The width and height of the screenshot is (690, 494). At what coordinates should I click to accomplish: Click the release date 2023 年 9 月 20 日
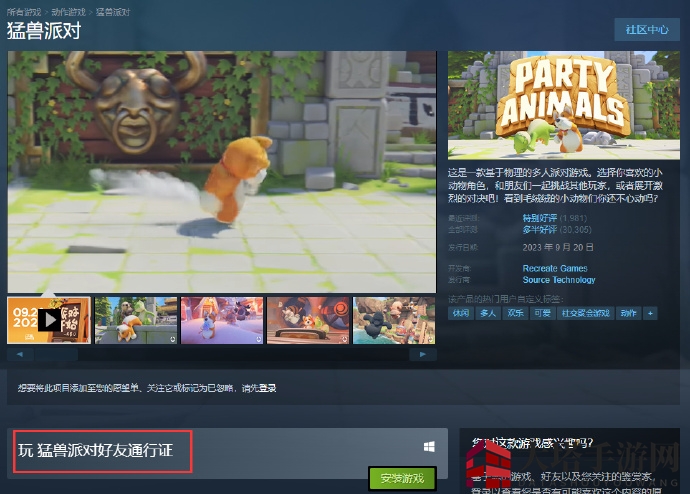click(558, 248)
